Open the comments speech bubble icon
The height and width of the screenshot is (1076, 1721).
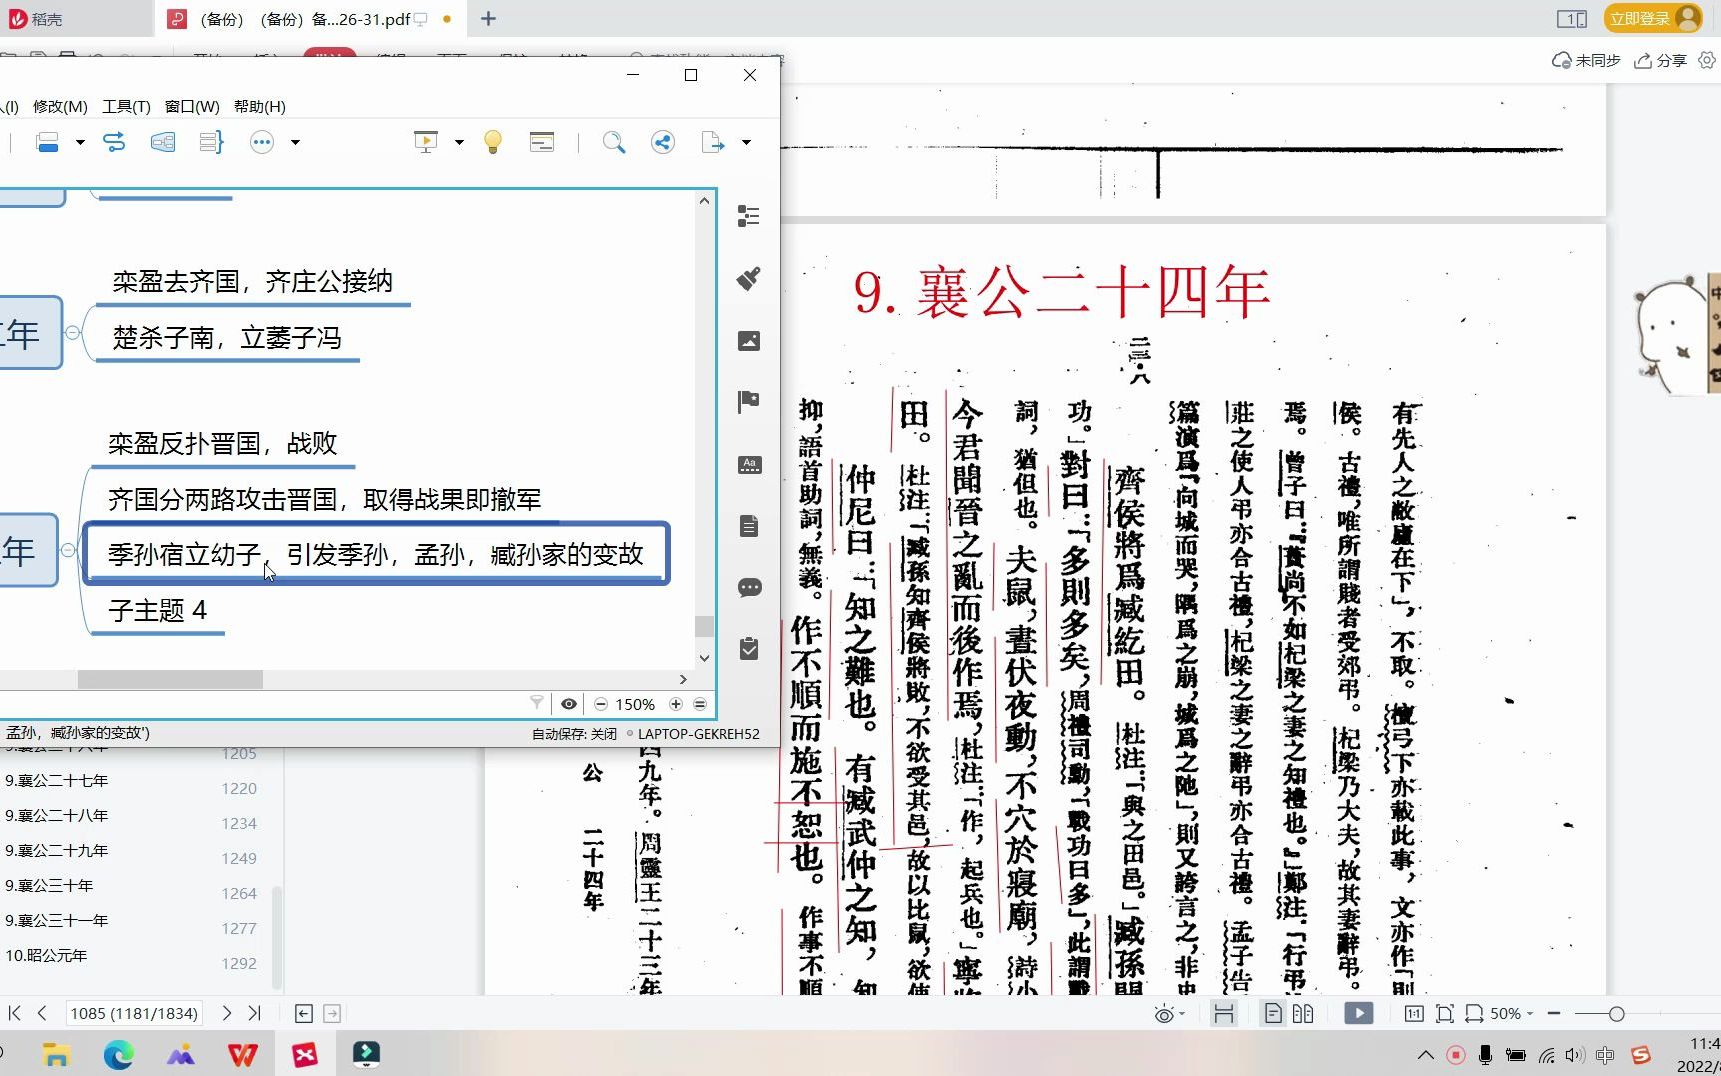coord(749,587)
